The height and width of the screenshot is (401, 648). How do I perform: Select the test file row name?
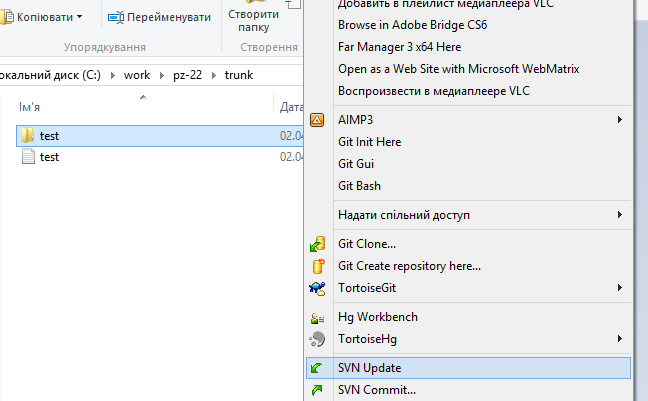[49, 157]
